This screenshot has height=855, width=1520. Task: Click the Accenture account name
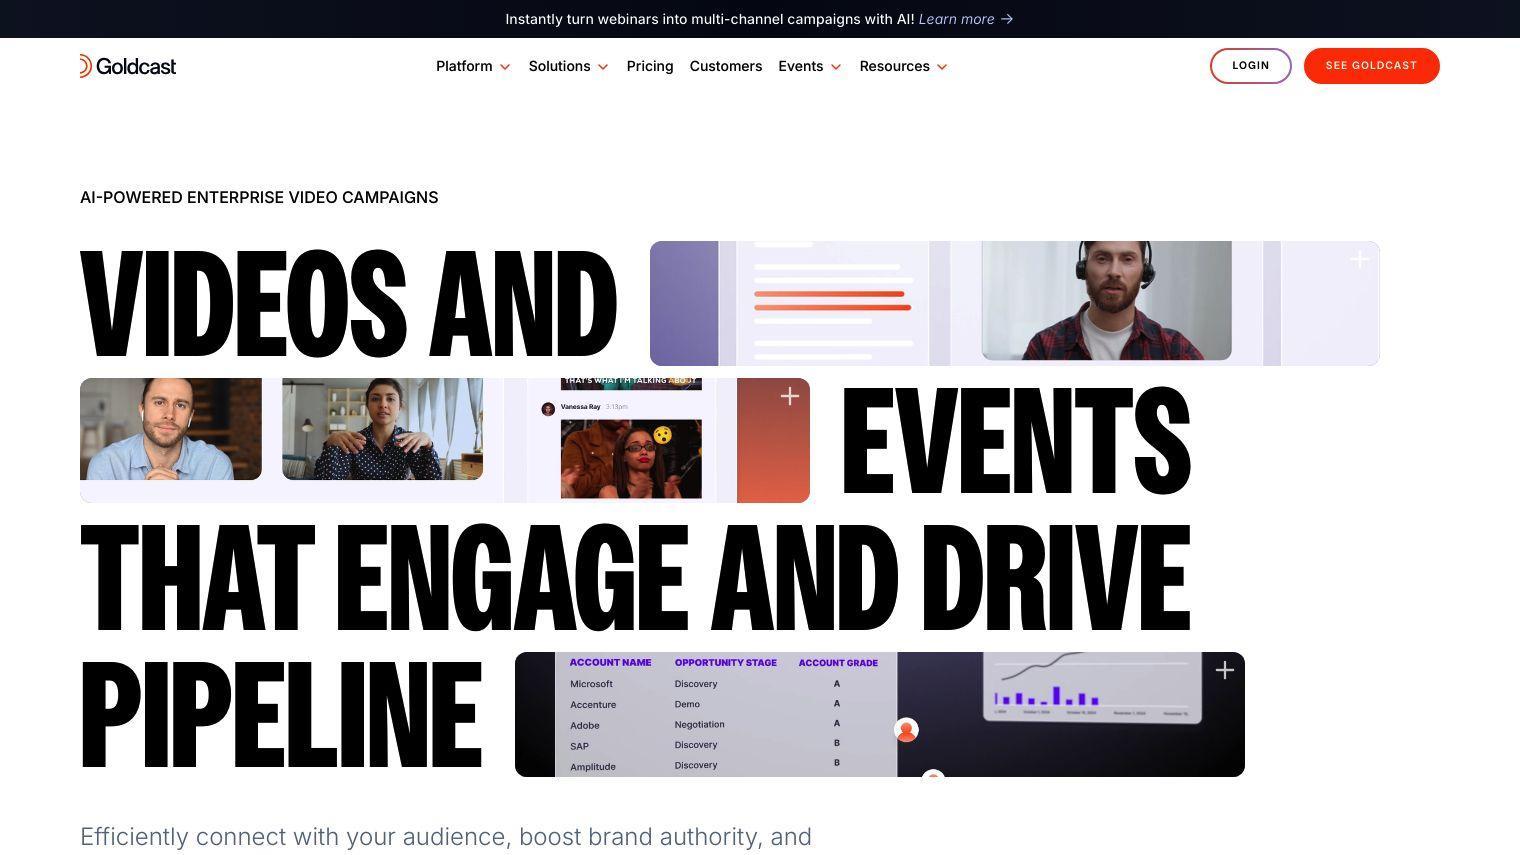pyautogui.click(x=593, y=705)
